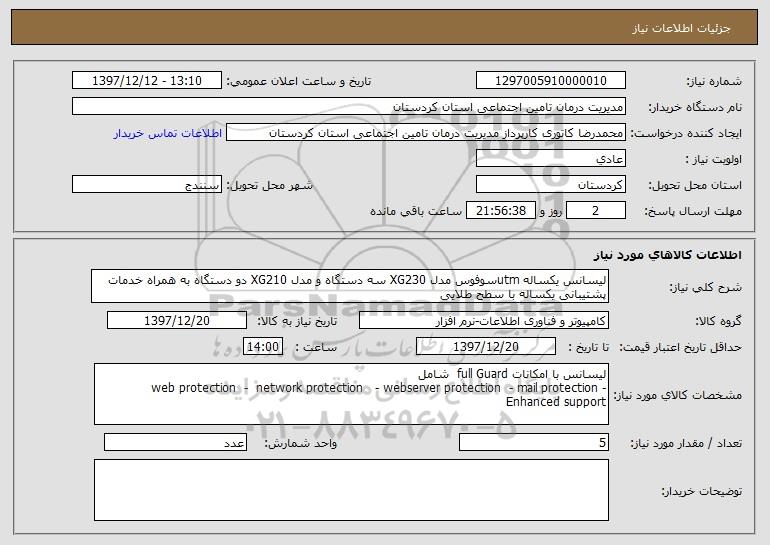The height and width of the screenshot is (545, 770).
Task: Click the label شماره نیاز
Action: pos(714,82)
